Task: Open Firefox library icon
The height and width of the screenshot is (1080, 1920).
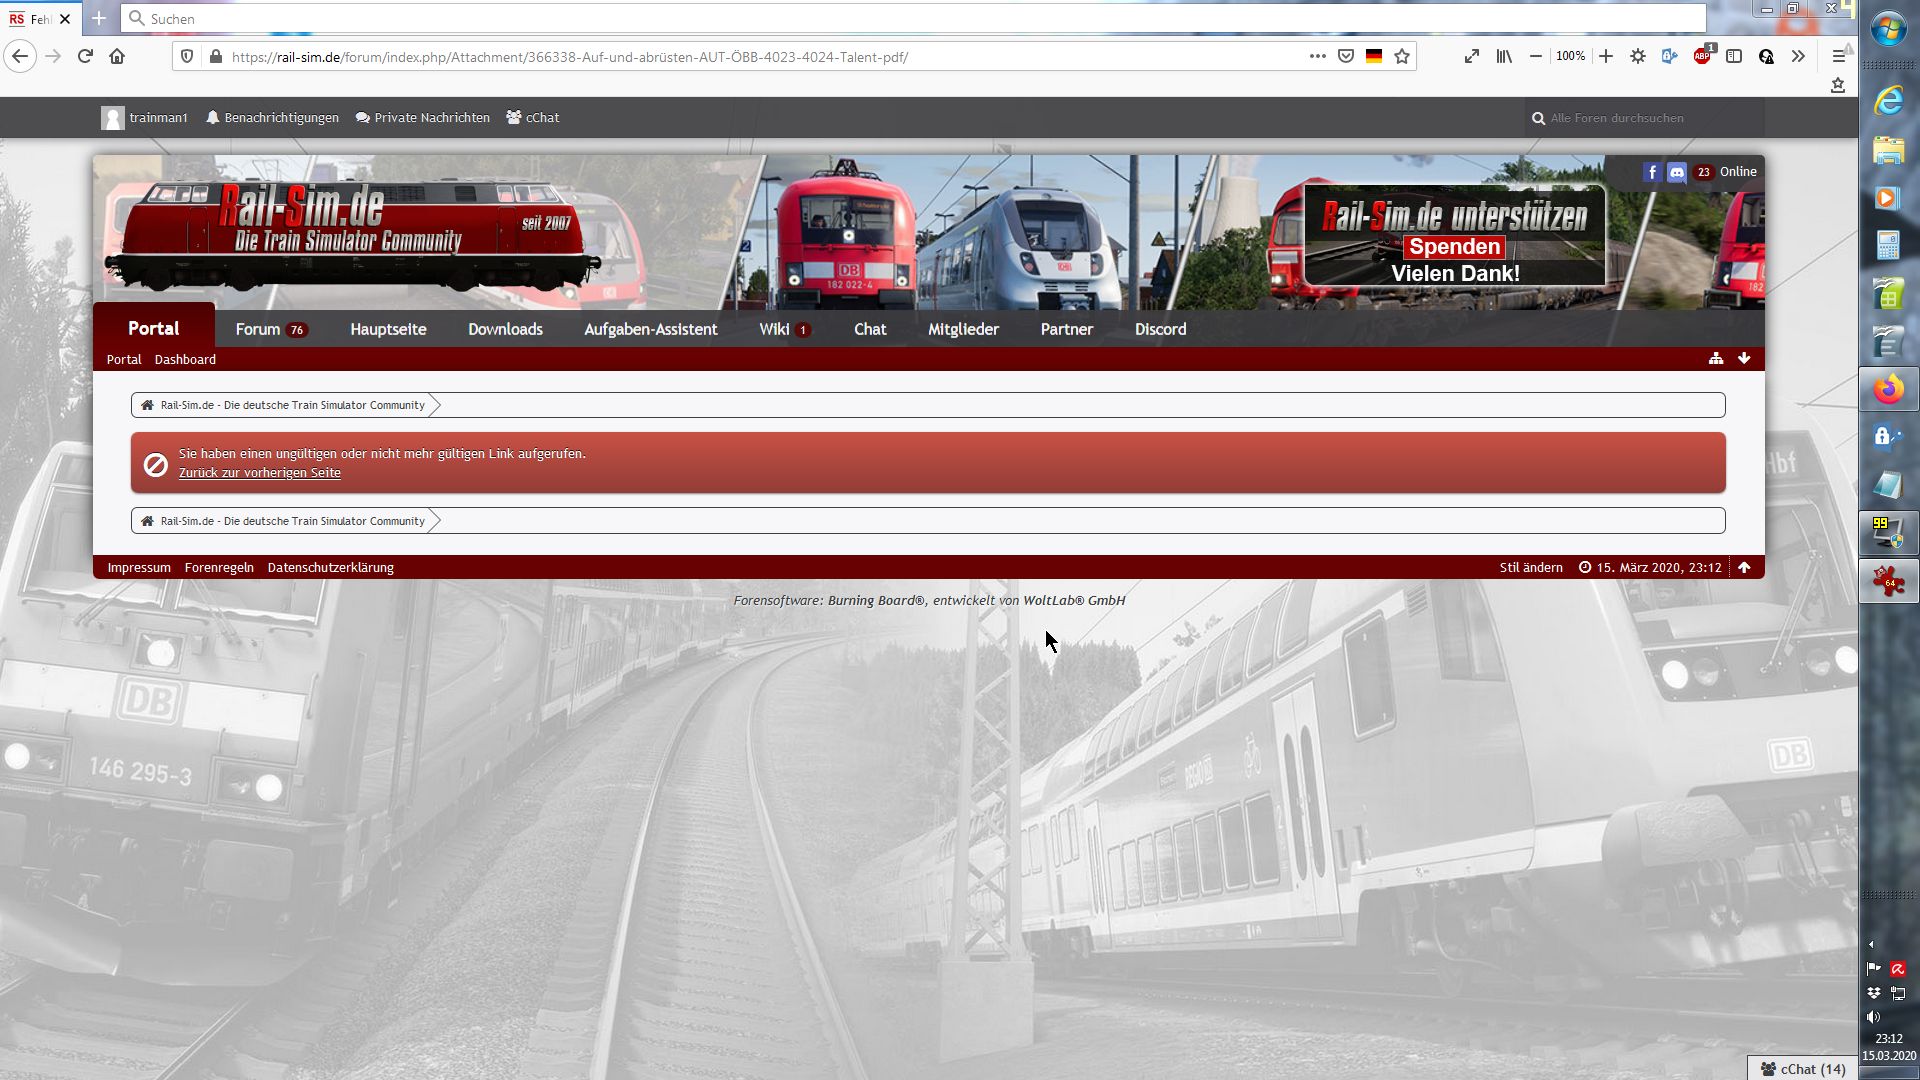Action: pos(1503,57)
